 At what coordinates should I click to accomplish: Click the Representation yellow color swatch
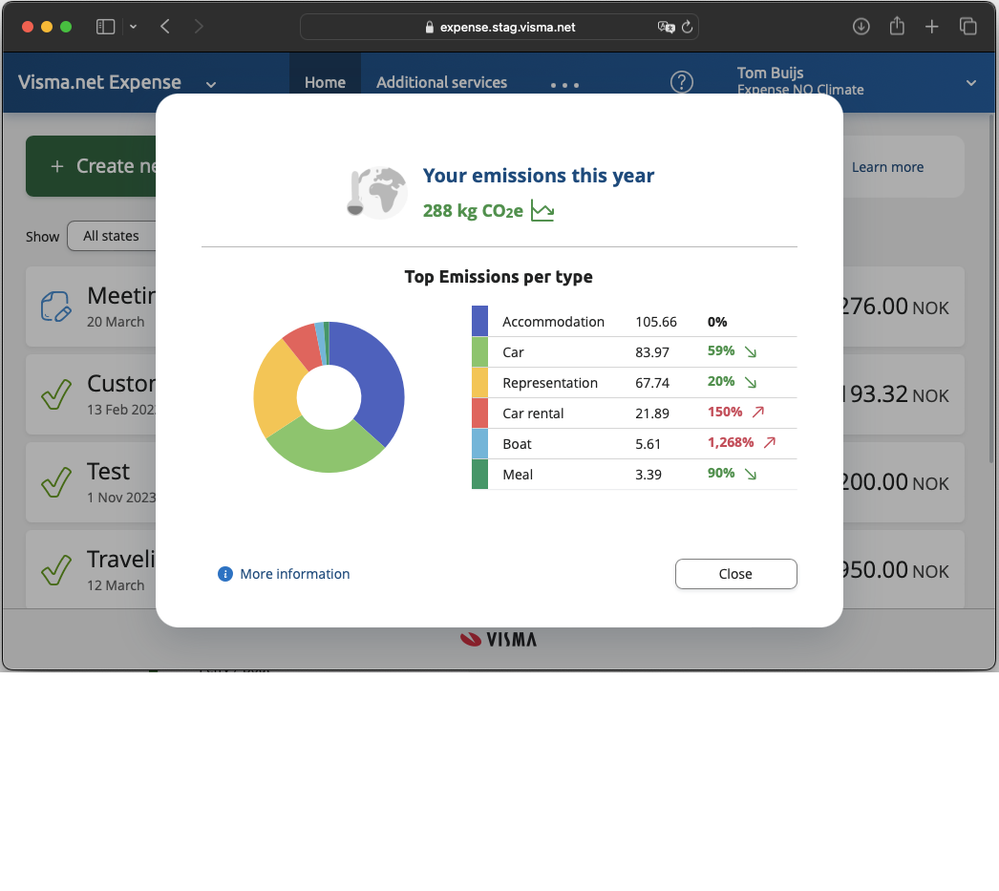480,382
